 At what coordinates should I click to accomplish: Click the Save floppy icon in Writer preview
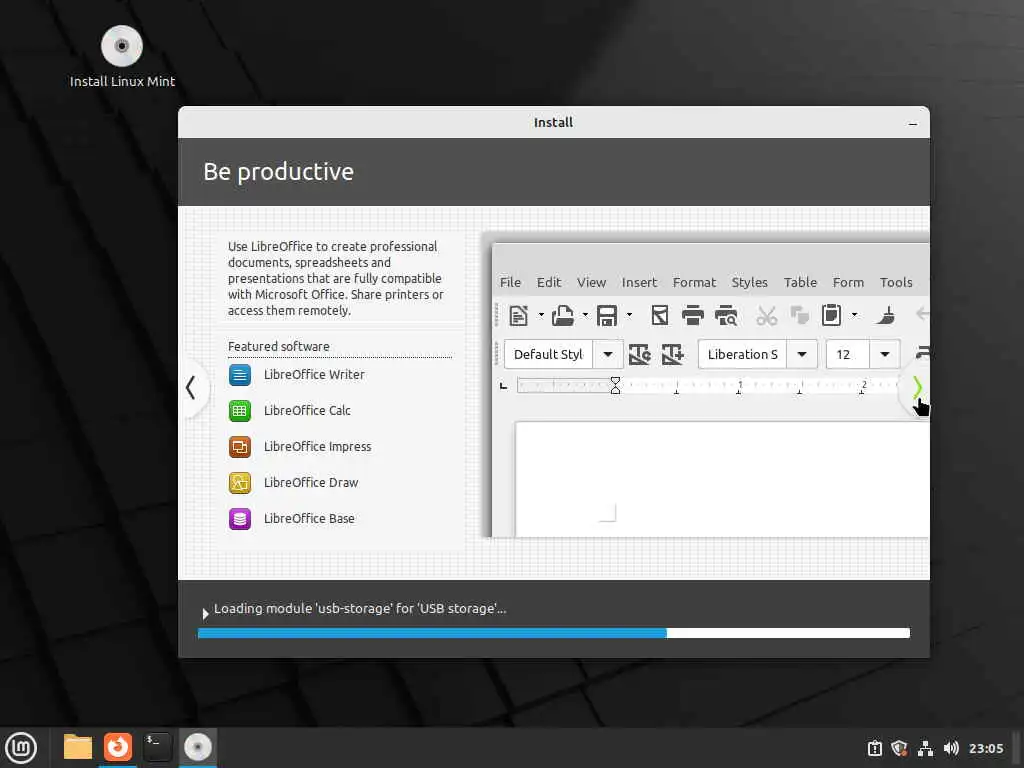pos(607,316)
